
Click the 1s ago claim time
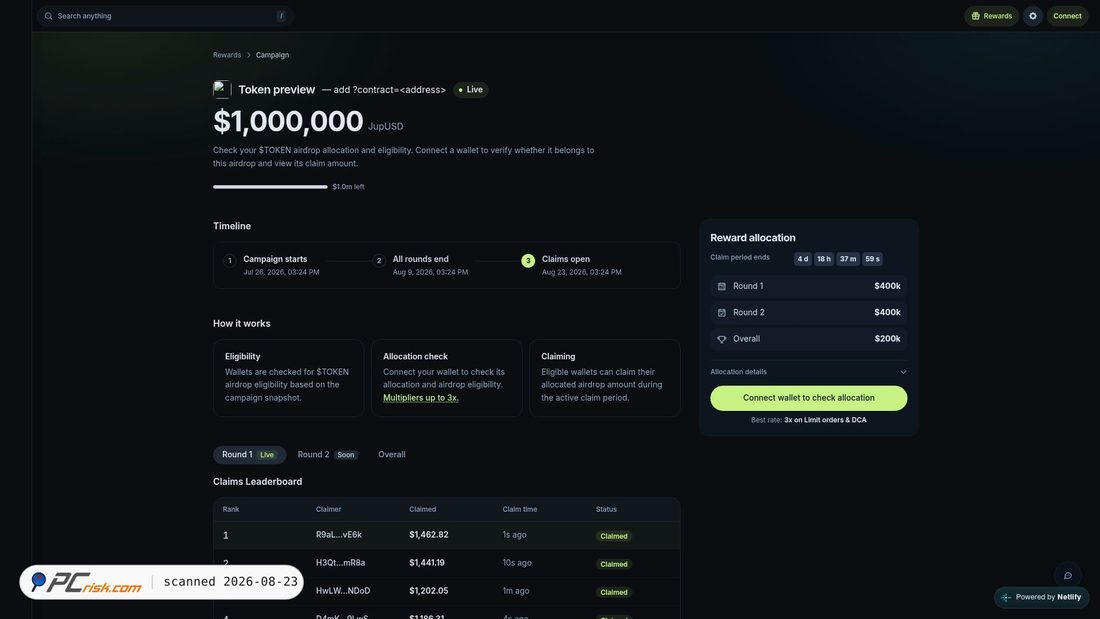tap(514, 535)
